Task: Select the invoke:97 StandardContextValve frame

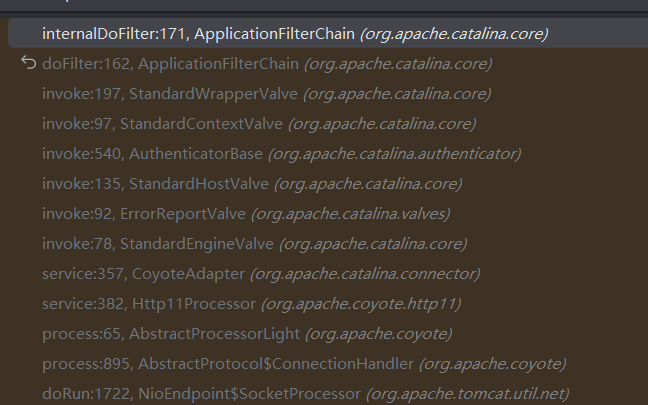Action: tap(328, 124)
